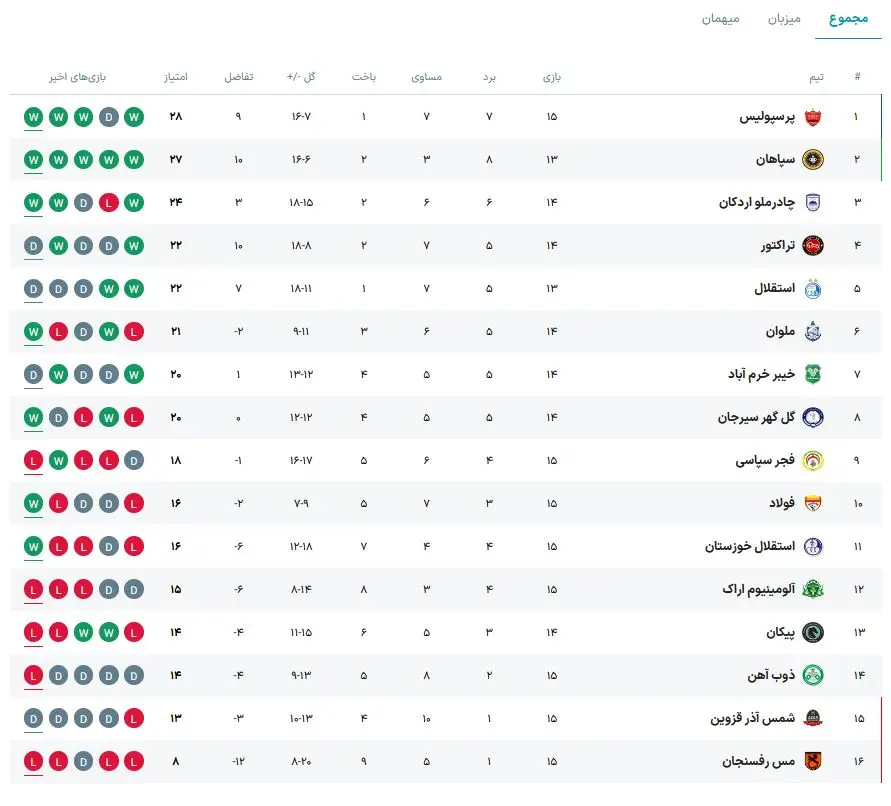Click the Mes Rafsanjan club crest
The height and width of the screenshot is (806, 891).
[812, 762]
